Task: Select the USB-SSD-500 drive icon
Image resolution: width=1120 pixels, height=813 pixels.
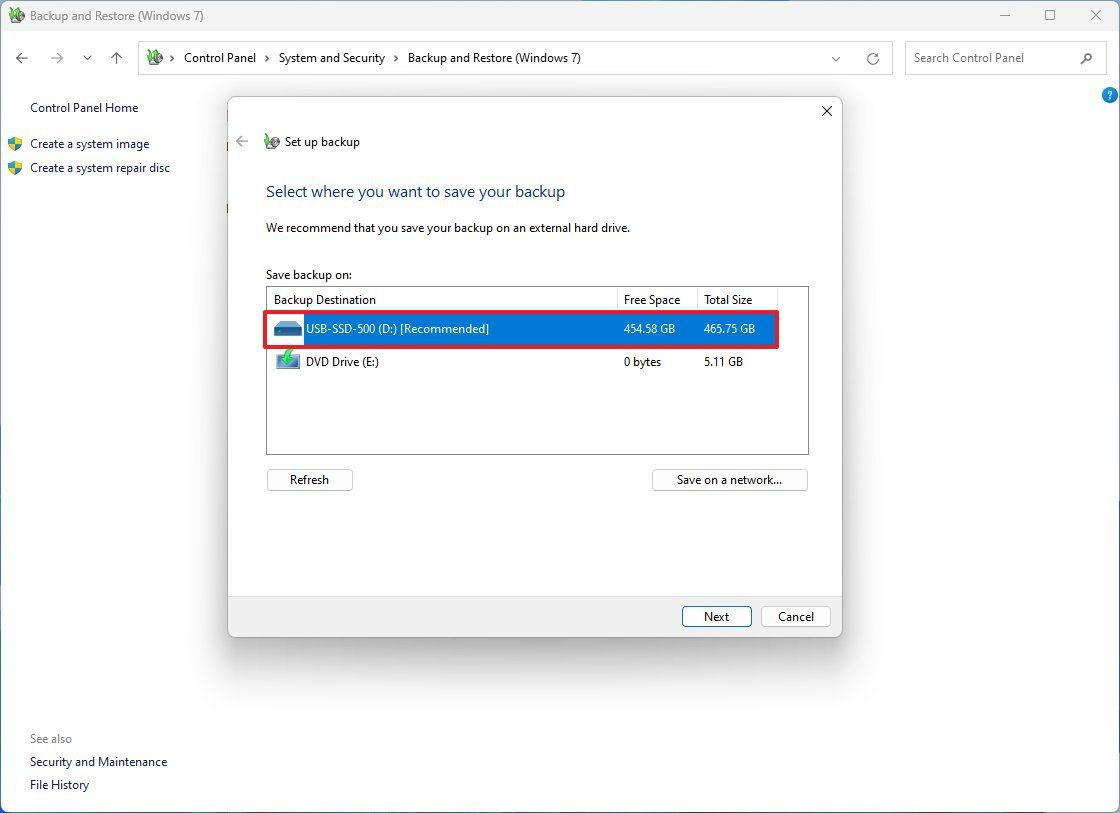Action: click(287, 328)
